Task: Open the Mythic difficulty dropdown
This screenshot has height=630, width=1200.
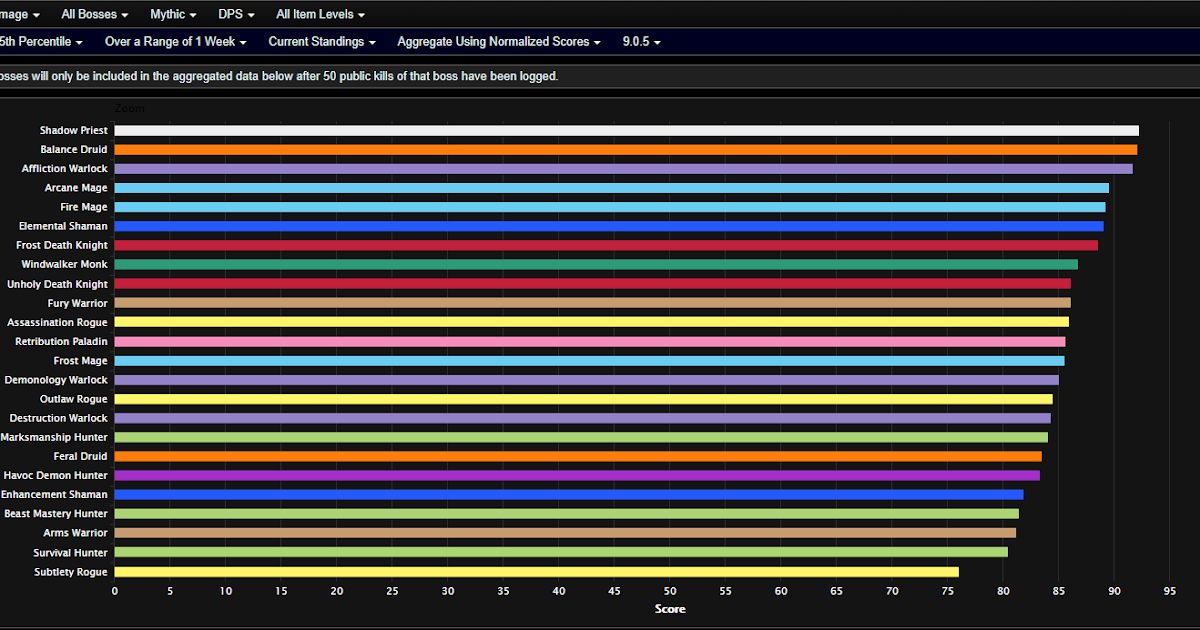Action: pyautogui.click(x=173, y=15)
